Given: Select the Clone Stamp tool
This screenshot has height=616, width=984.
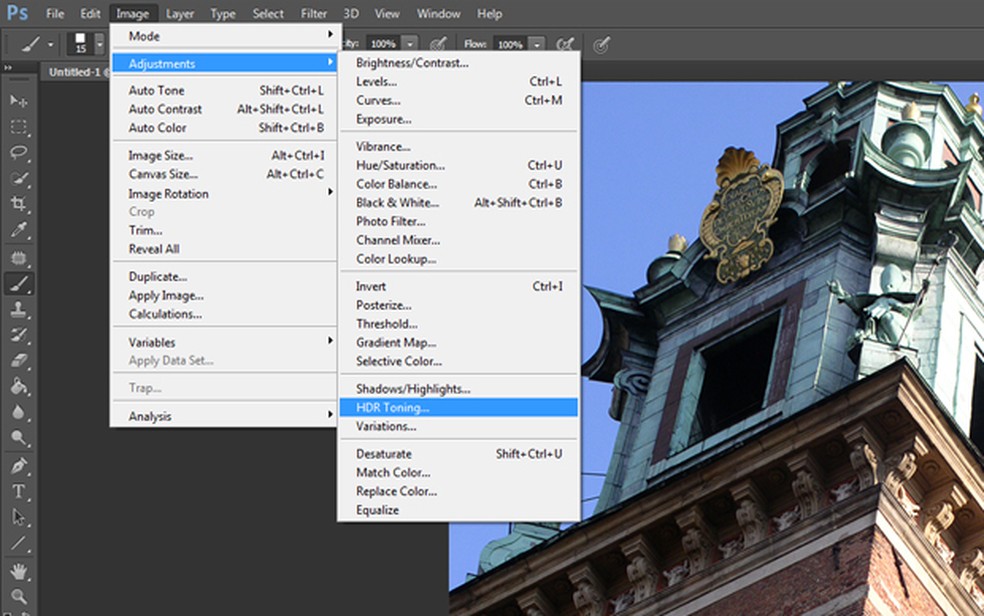Looking at the screenshot, I should click(18, 310).
